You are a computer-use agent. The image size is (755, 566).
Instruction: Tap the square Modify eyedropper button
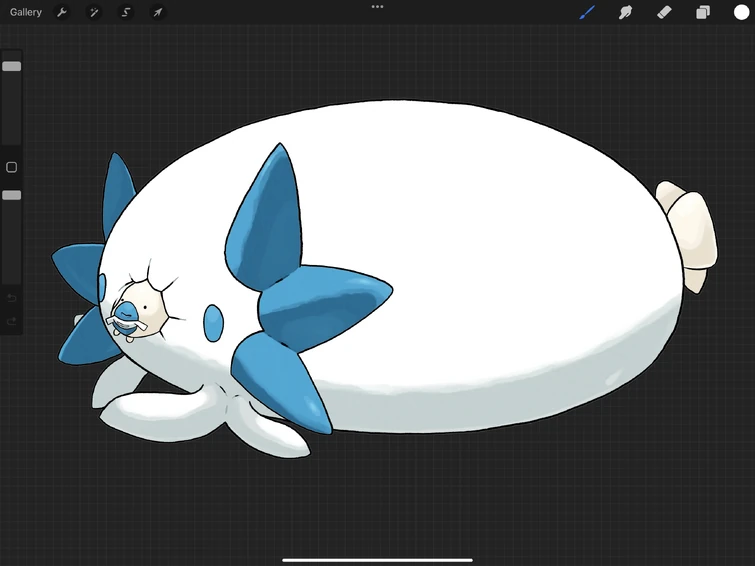click(x=12, y=167)
